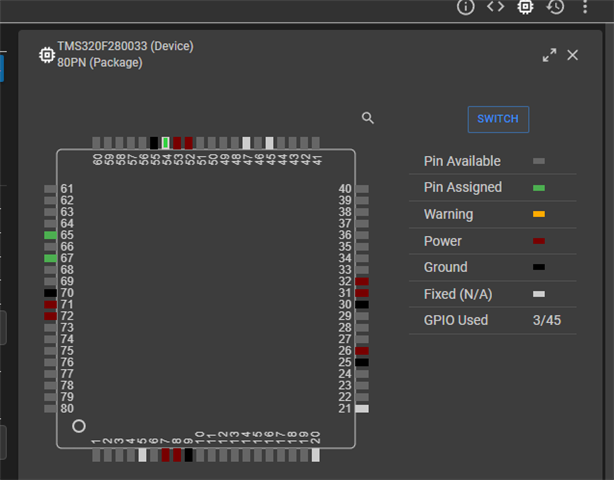614x480 pixels.
Task: Click the Fixed (N/A) light legend swatch
Action: pyautogui.click(x=539, y=294)
